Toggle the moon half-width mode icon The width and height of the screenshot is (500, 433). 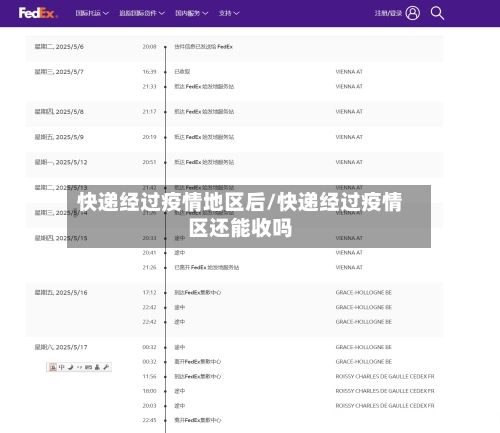tap(71, 367)
